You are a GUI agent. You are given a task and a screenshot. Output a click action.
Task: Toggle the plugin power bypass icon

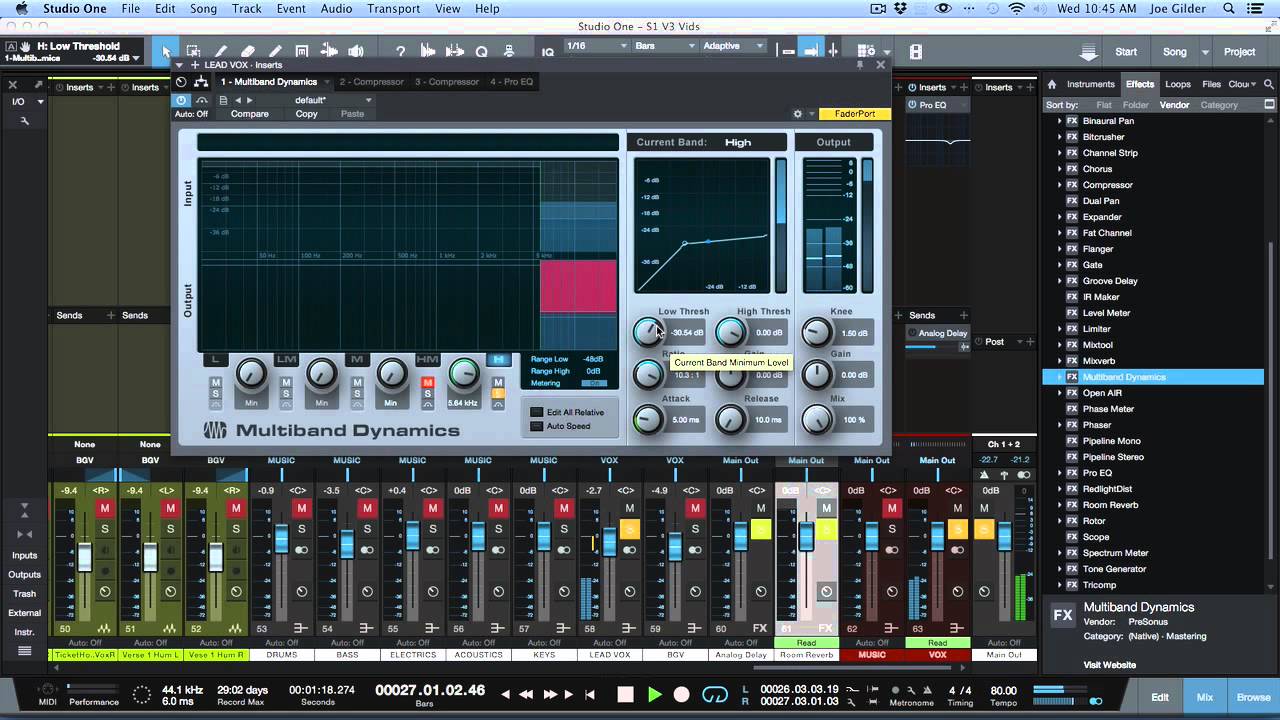pos(181,100)
